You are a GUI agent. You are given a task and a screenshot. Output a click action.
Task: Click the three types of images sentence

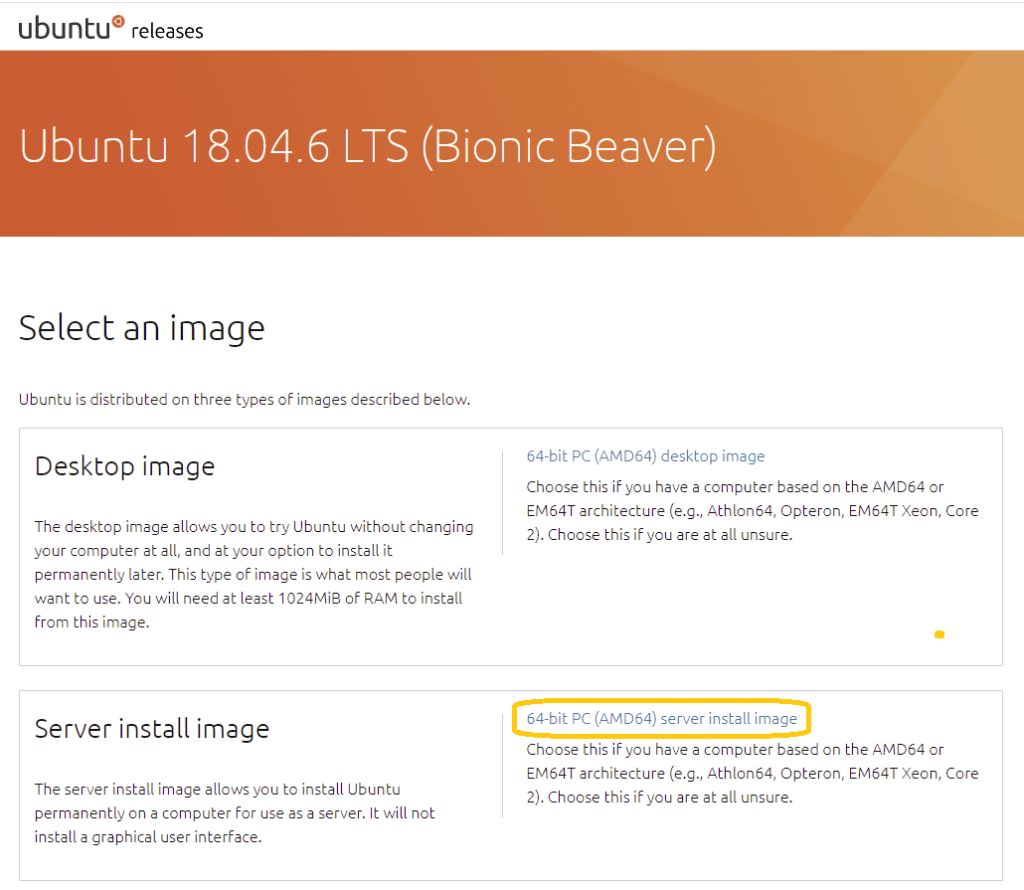tap(244, 400)
